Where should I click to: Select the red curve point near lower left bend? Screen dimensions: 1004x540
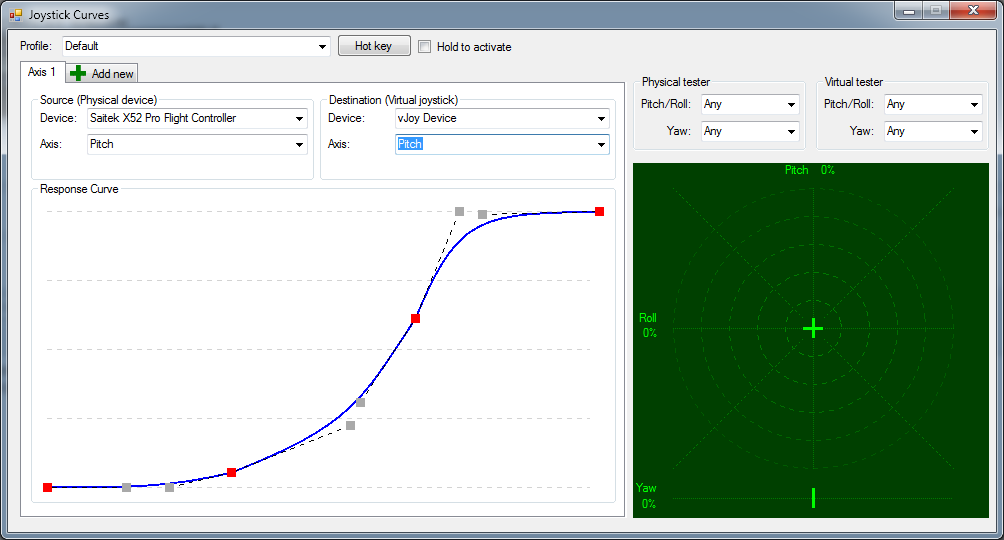232,473
